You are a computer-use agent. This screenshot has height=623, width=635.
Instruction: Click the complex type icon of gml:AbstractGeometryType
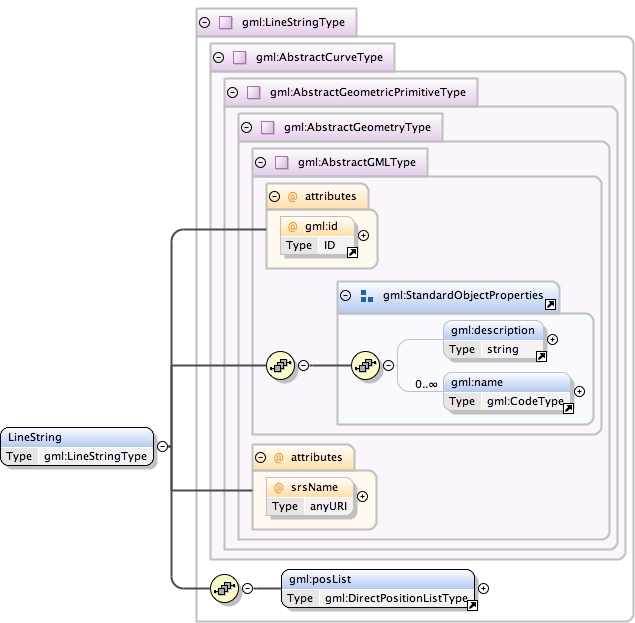point(267,128)
